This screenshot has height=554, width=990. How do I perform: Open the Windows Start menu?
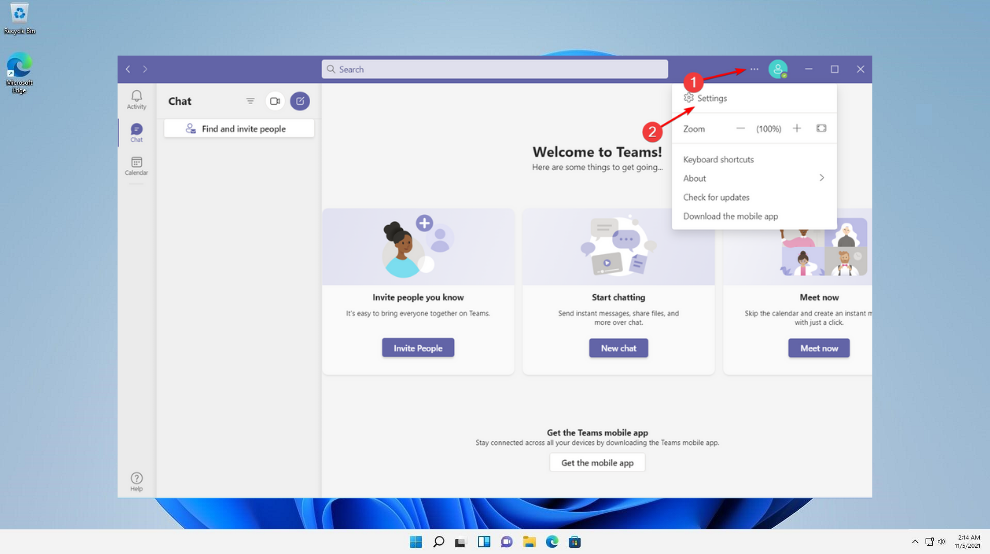415,542
